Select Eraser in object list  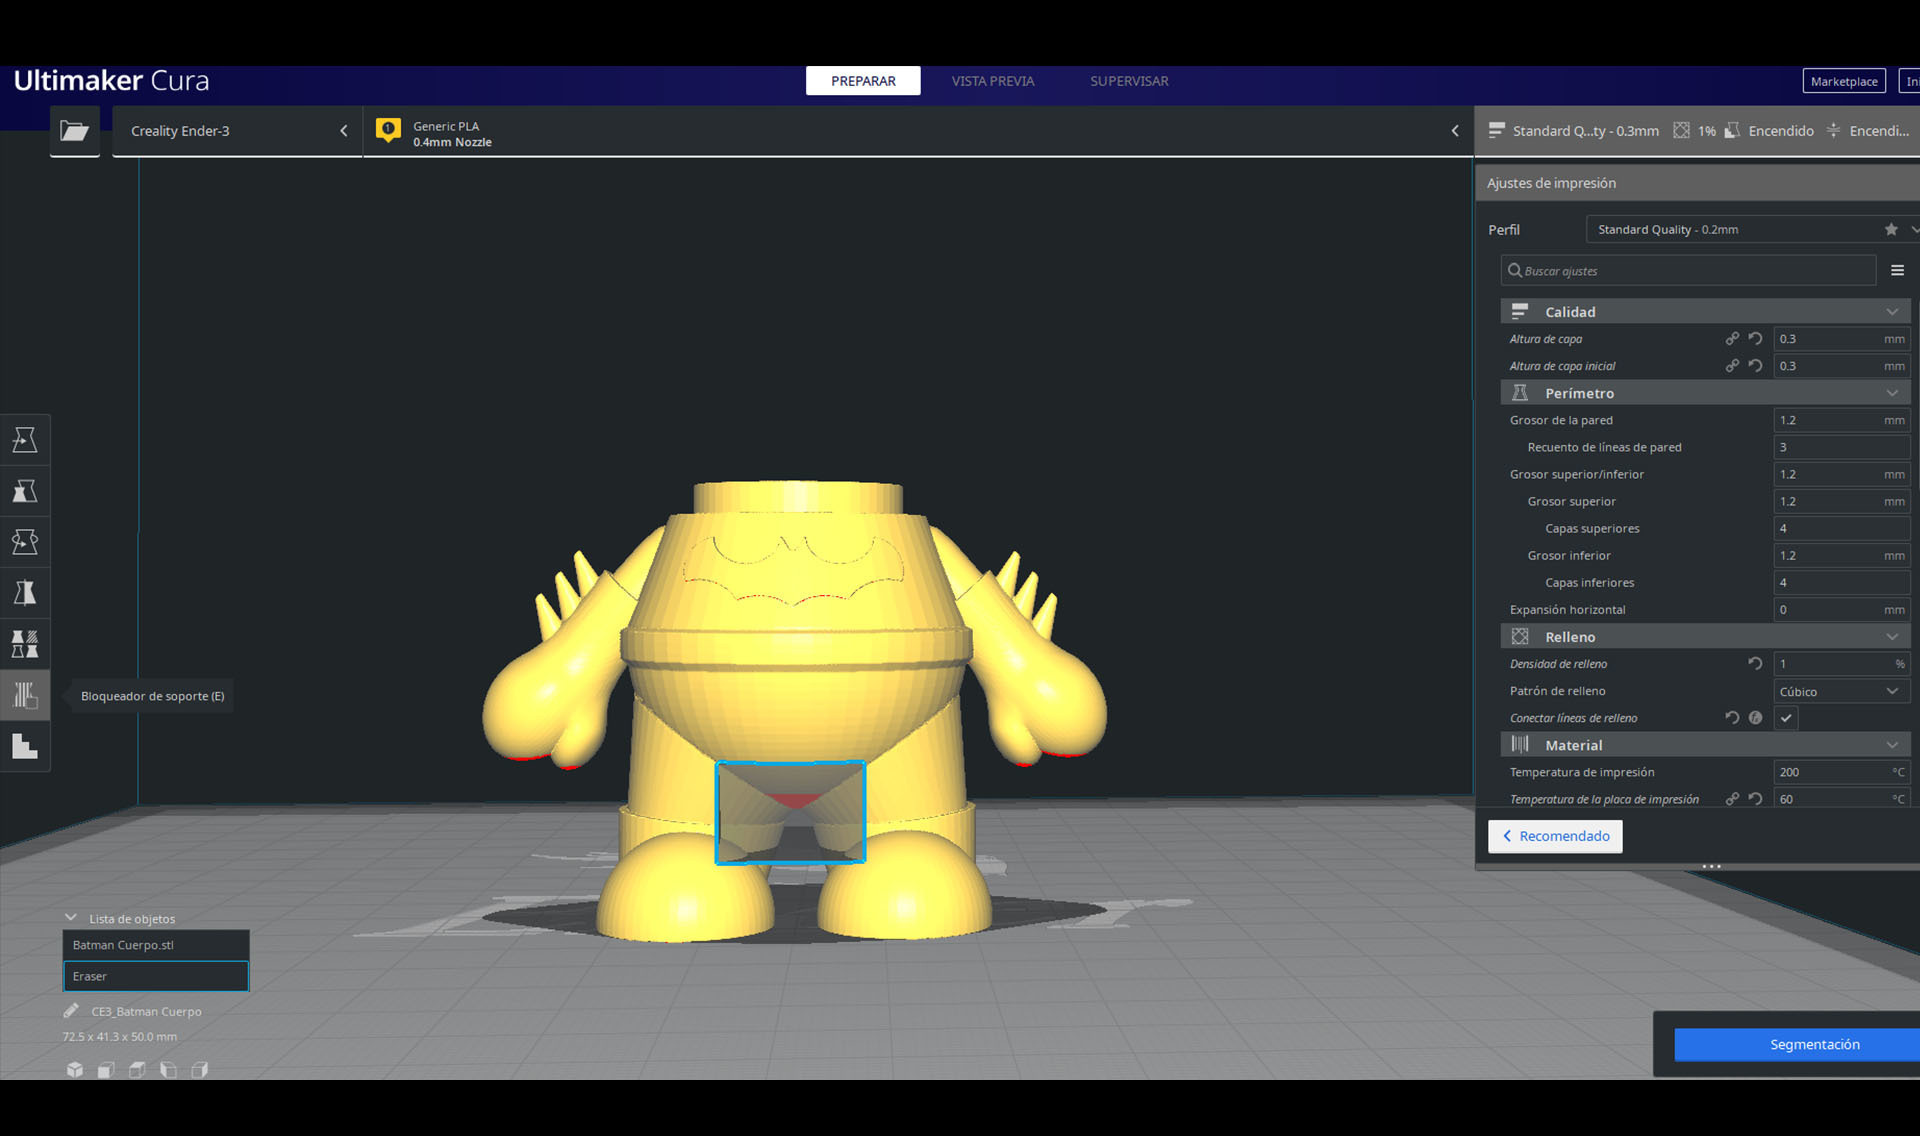(x=156, y=976)
